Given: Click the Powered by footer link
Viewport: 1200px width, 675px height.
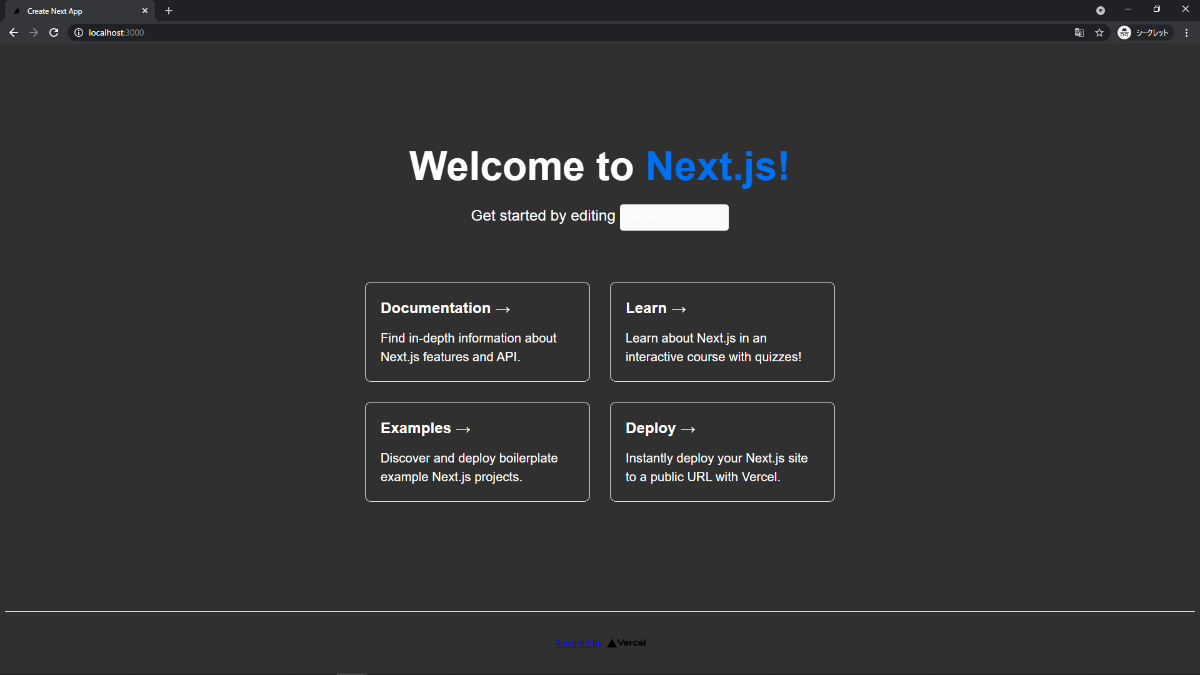Looking at the screenshot, I should coord(579,643).
